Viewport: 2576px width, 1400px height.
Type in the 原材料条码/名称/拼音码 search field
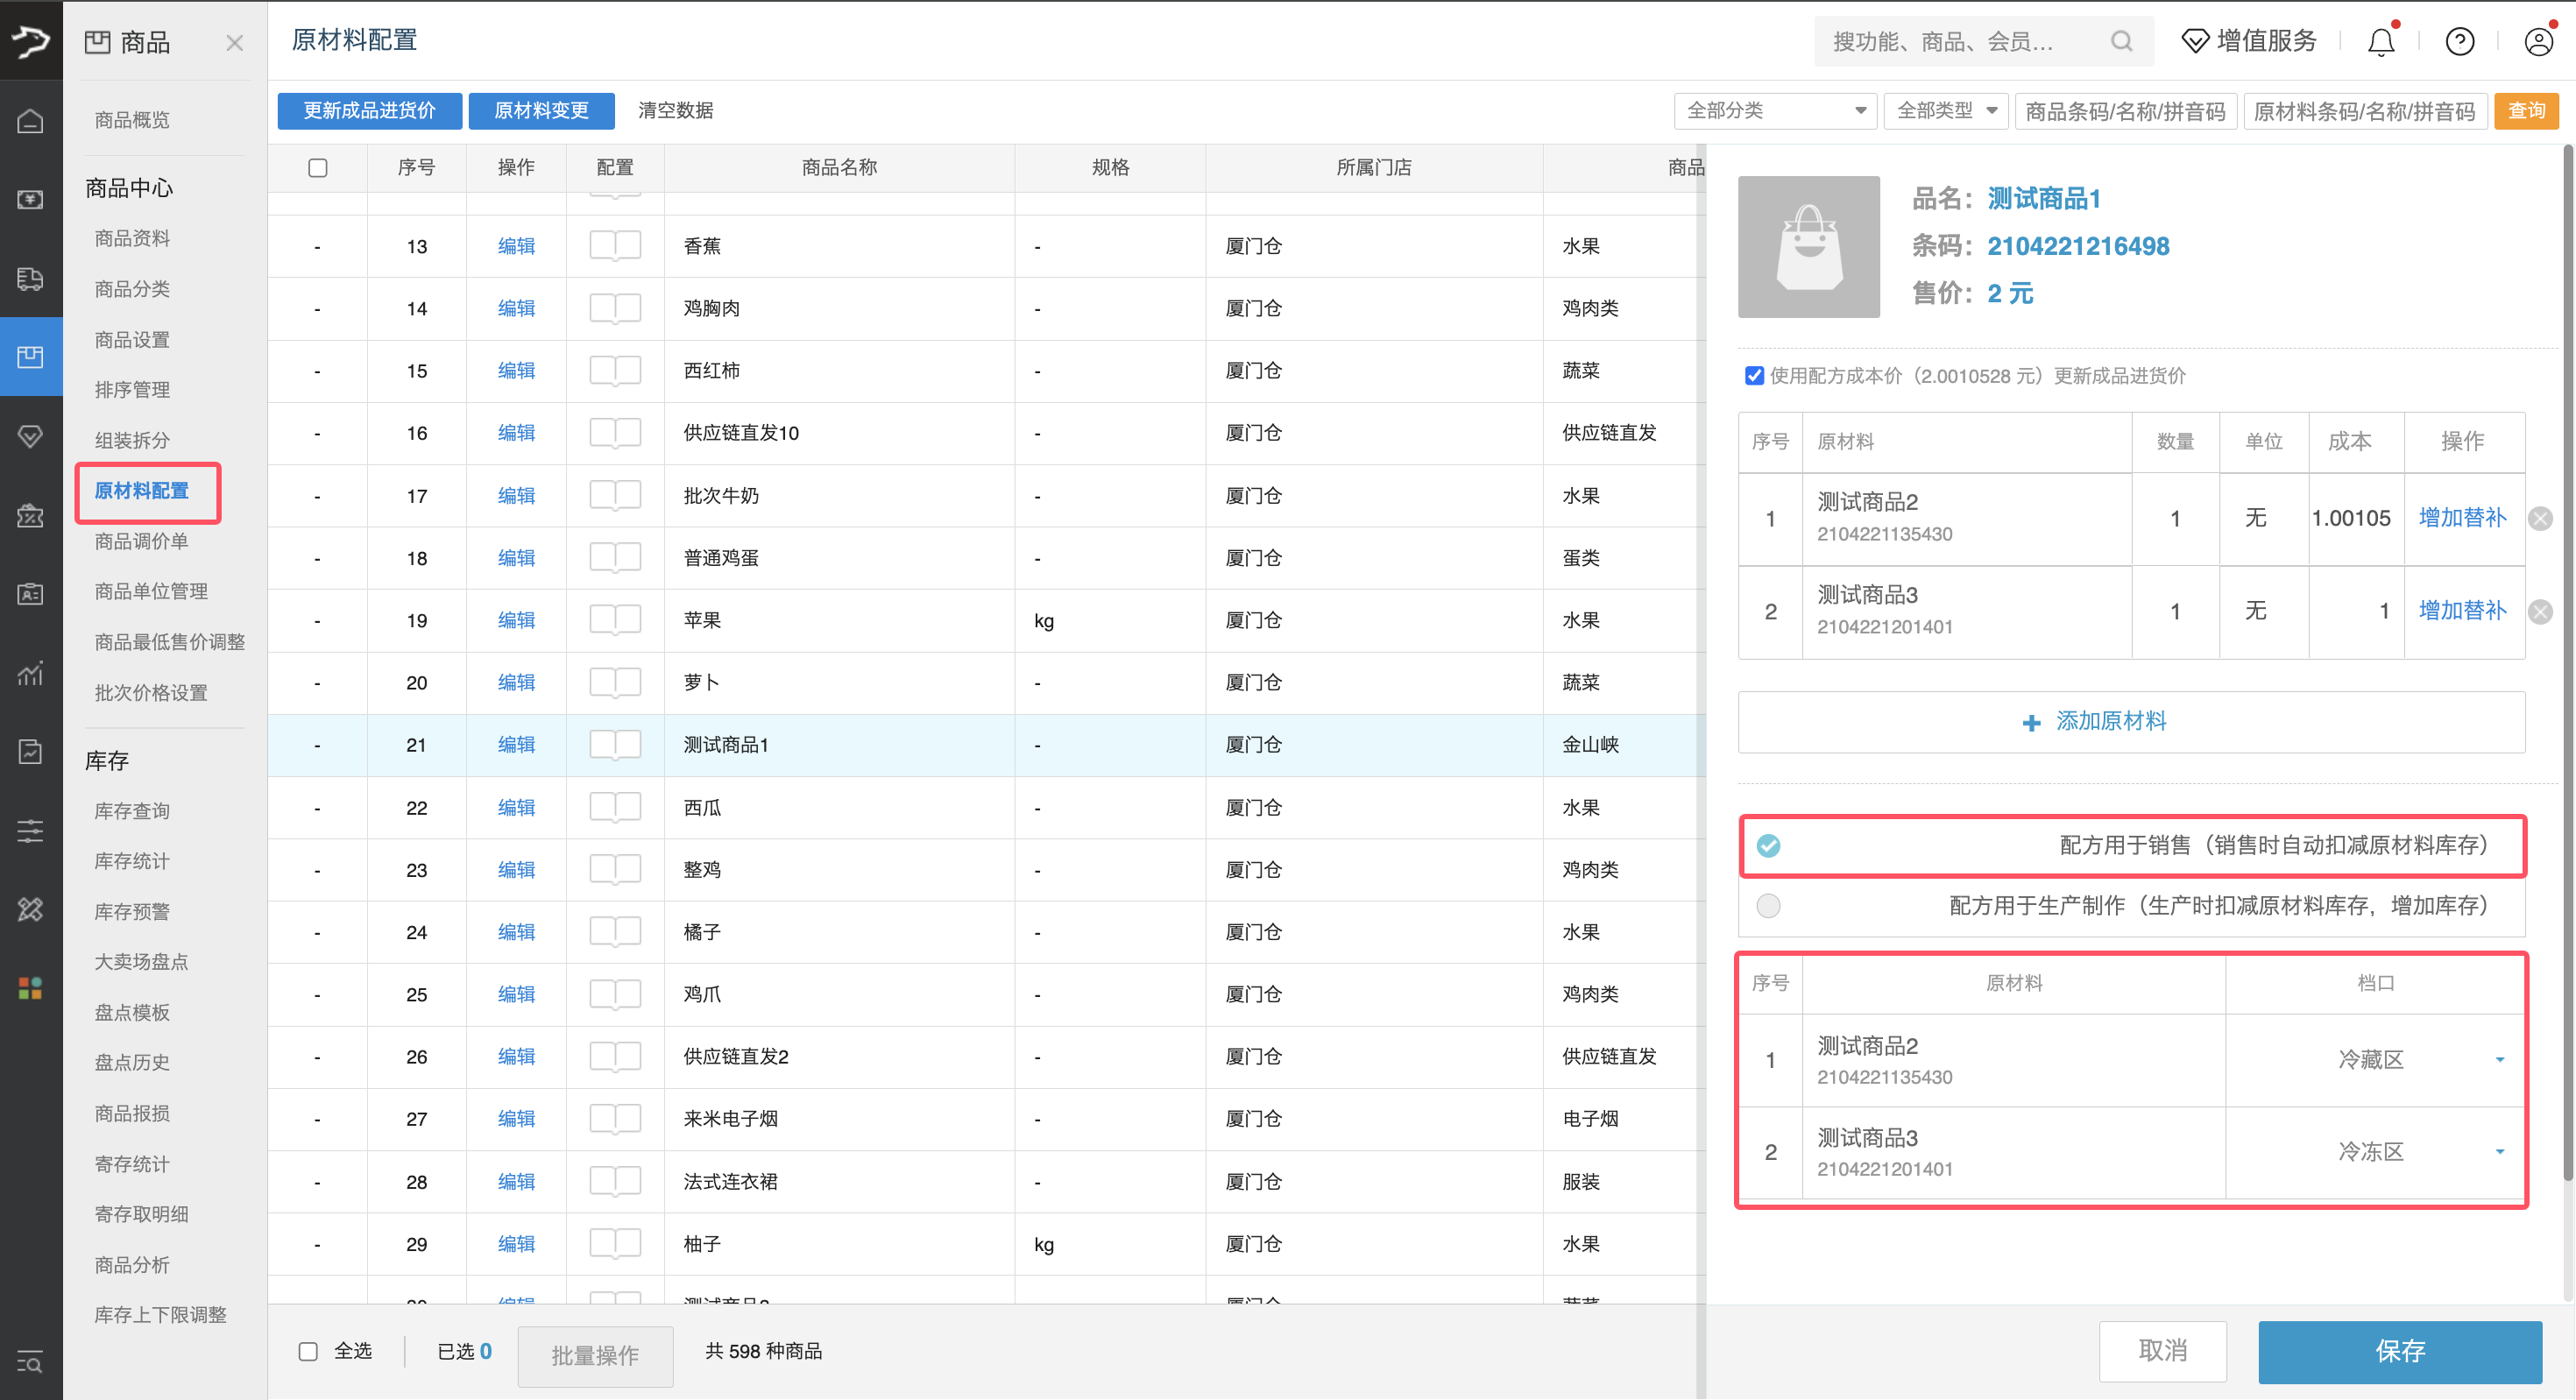point(2365,110)
